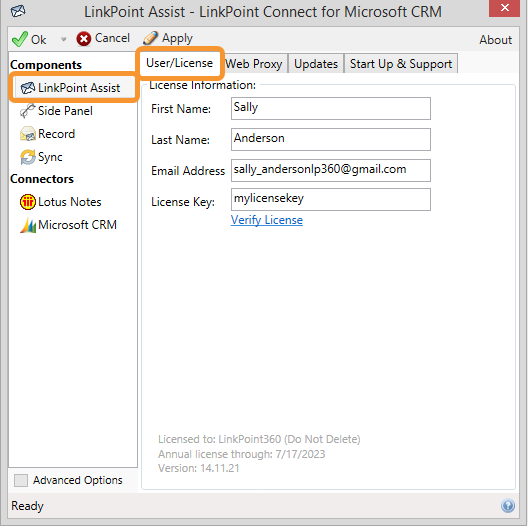This screenshot has width=528, height=528.
Task: Click the First Name field
Action: (331, 108)
